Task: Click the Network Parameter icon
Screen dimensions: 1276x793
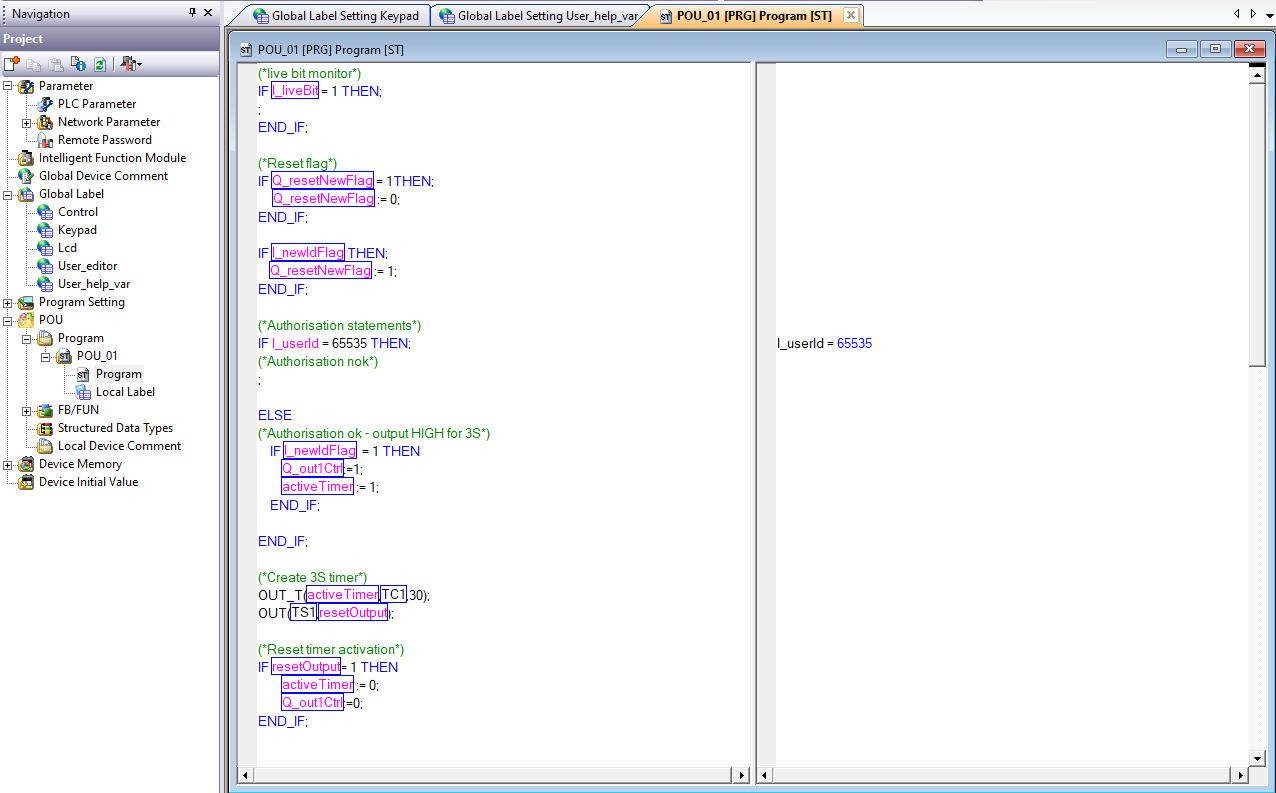Action: (45, 122)
